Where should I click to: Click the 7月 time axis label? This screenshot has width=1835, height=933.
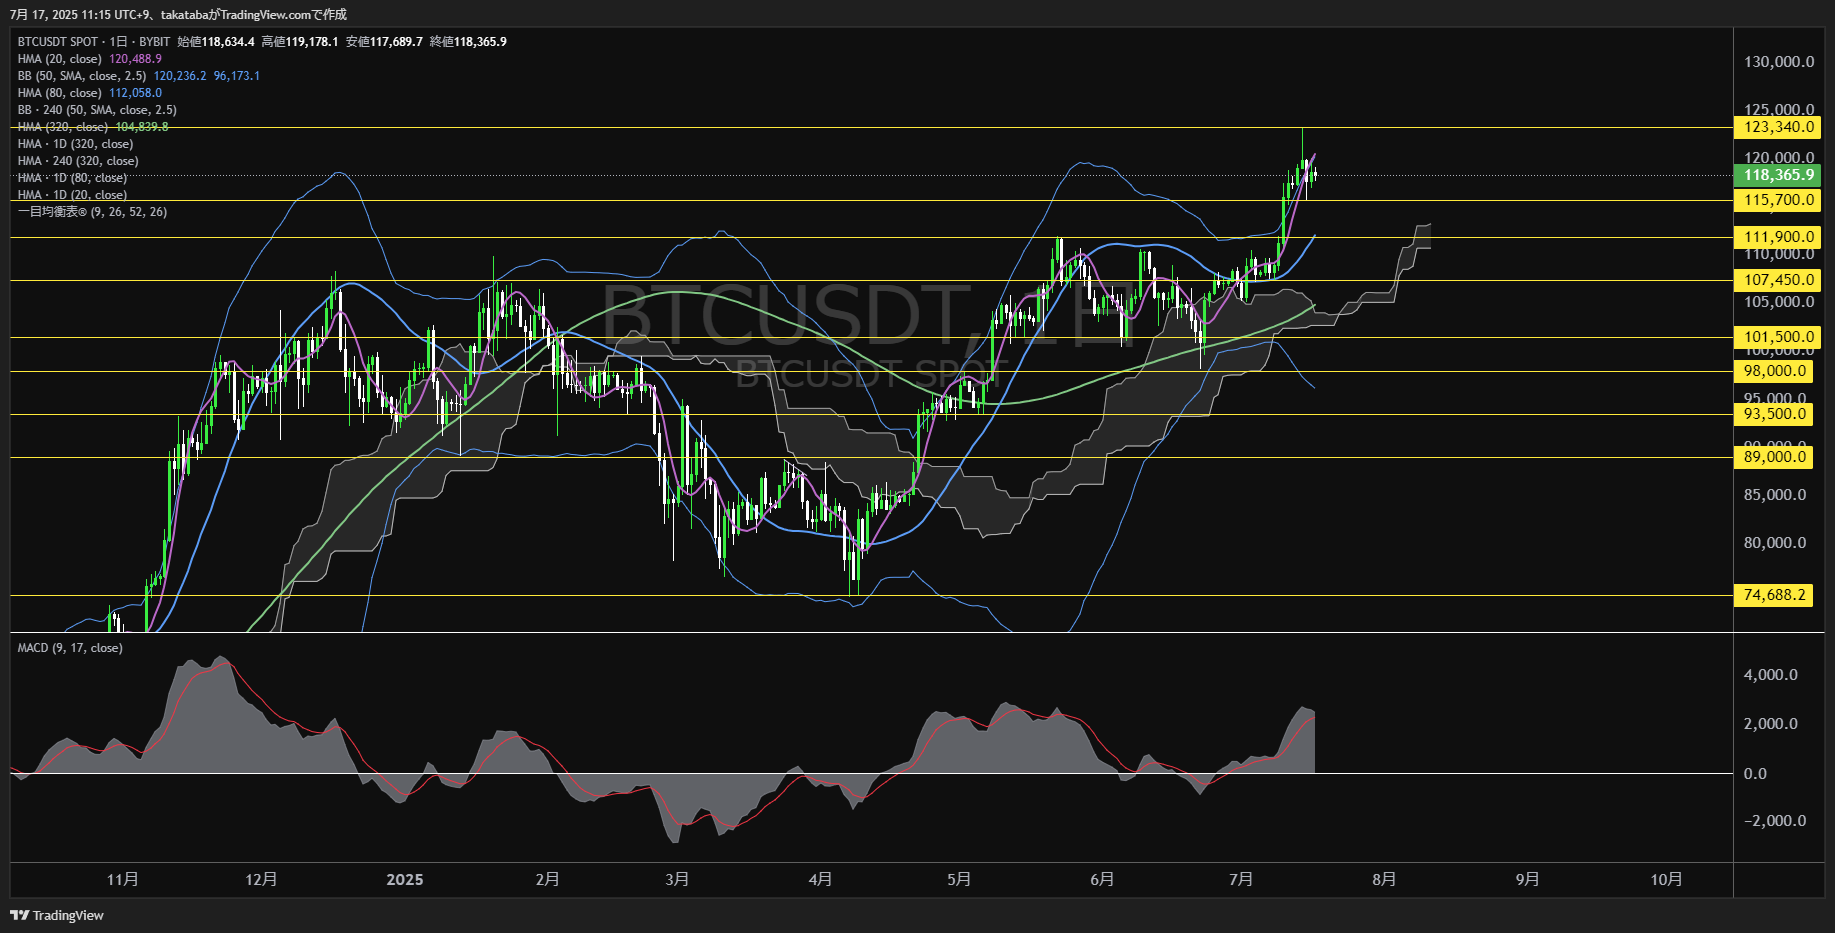pyautogui.click(x=1241, y=879)
